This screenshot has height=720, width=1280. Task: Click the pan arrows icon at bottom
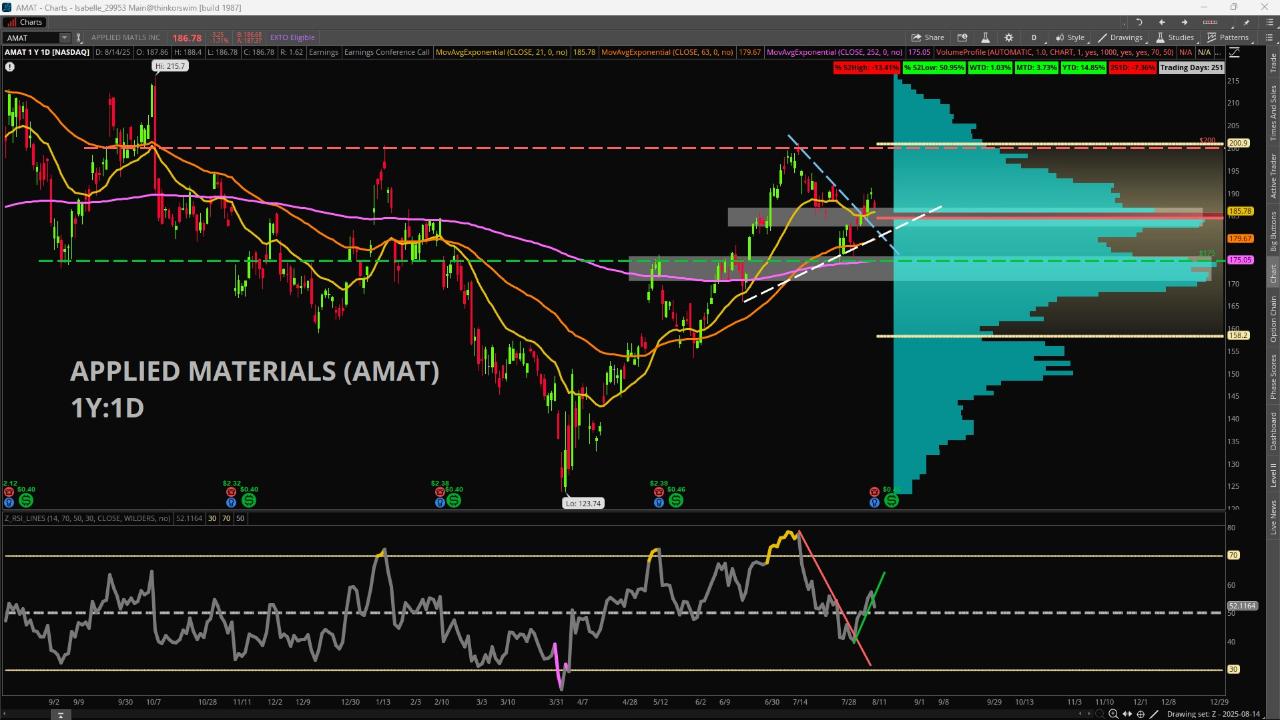1127,713
